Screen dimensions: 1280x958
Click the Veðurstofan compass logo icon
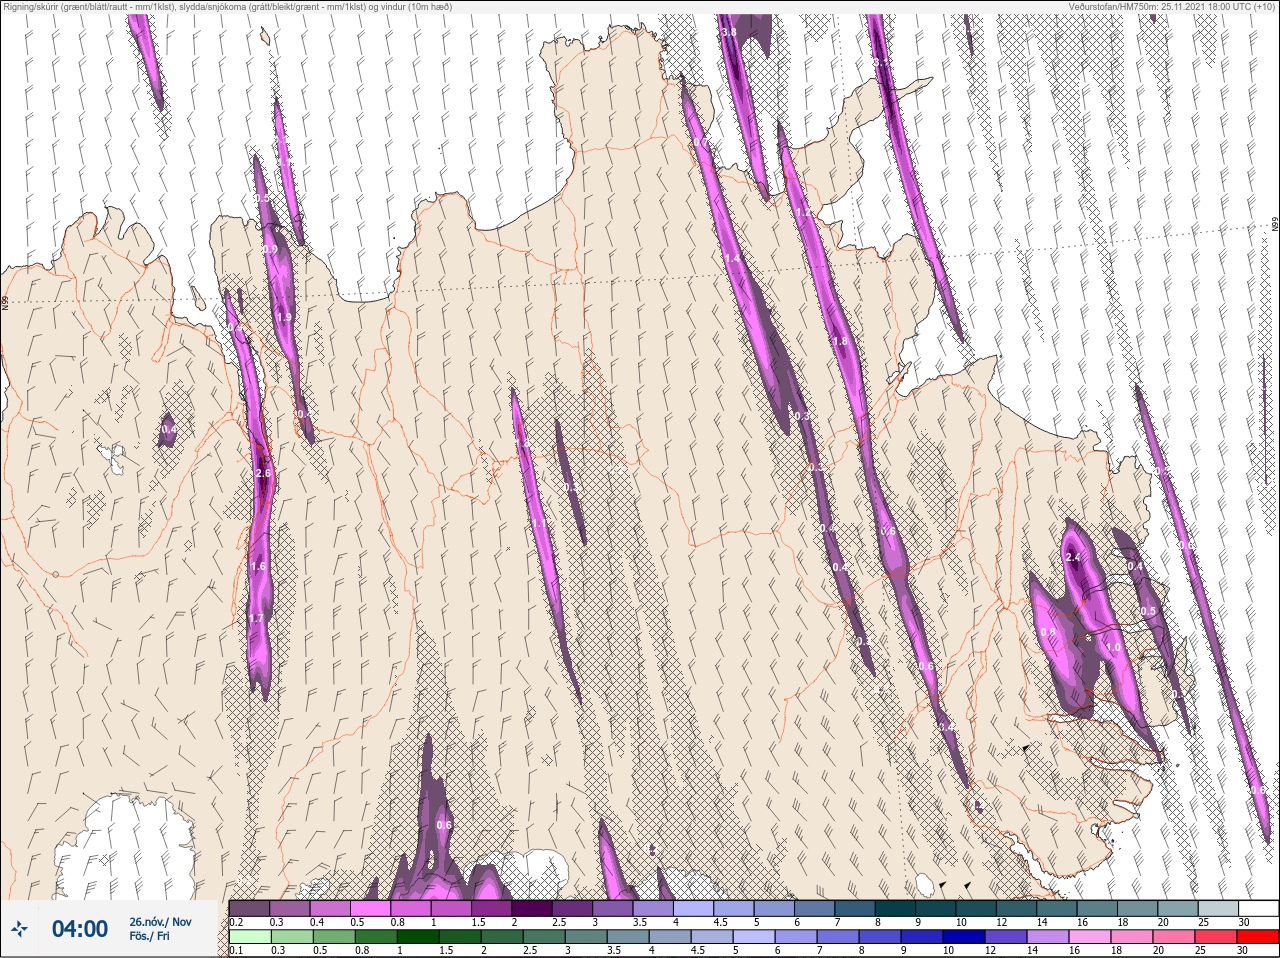20,930
